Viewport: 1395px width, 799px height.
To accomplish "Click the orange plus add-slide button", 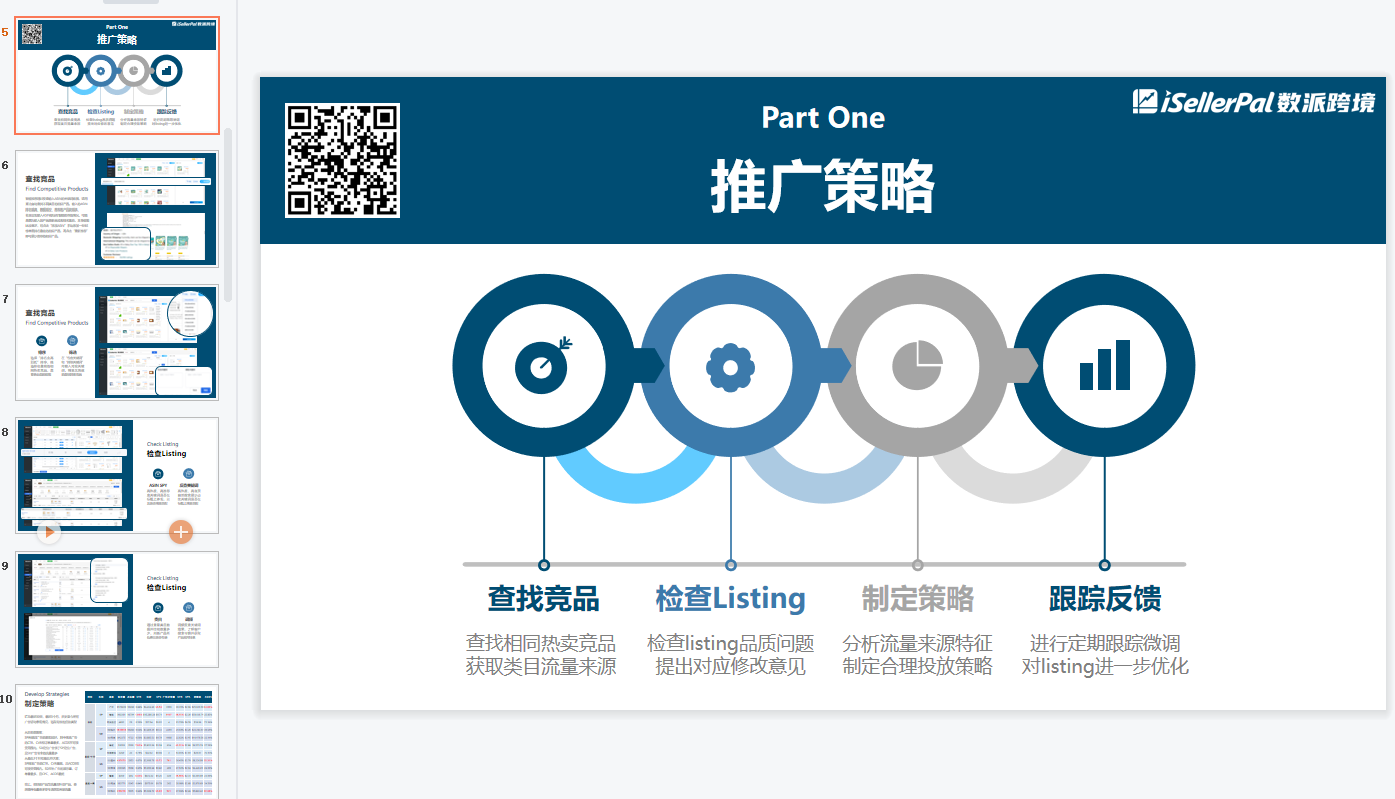I will (181, 532).
